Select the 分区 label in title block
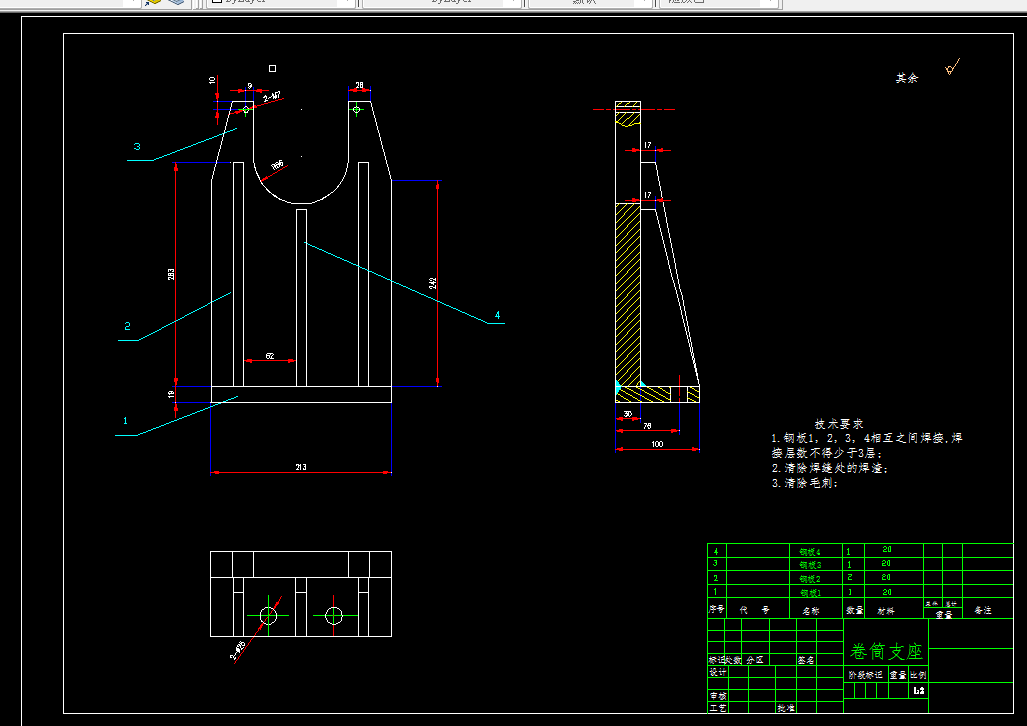This screenshot has width=1027, height=726. pos(755,660)
